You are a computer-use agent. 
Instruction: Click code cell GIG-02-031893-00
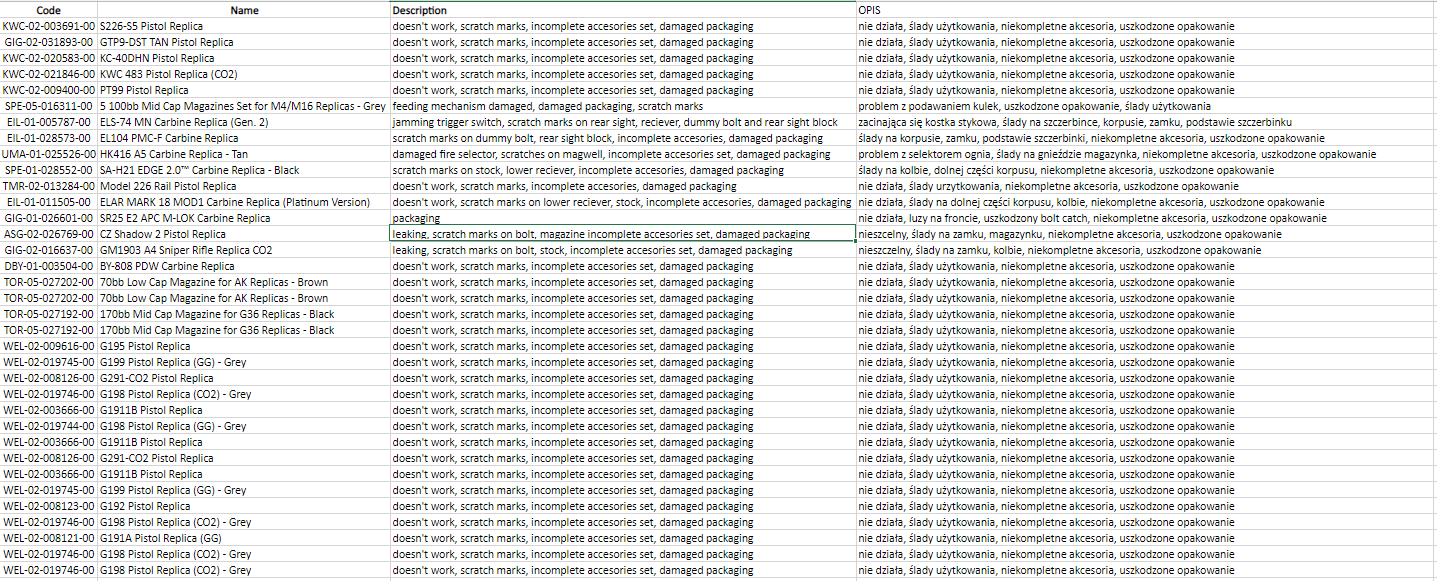(x=49, y=42)
